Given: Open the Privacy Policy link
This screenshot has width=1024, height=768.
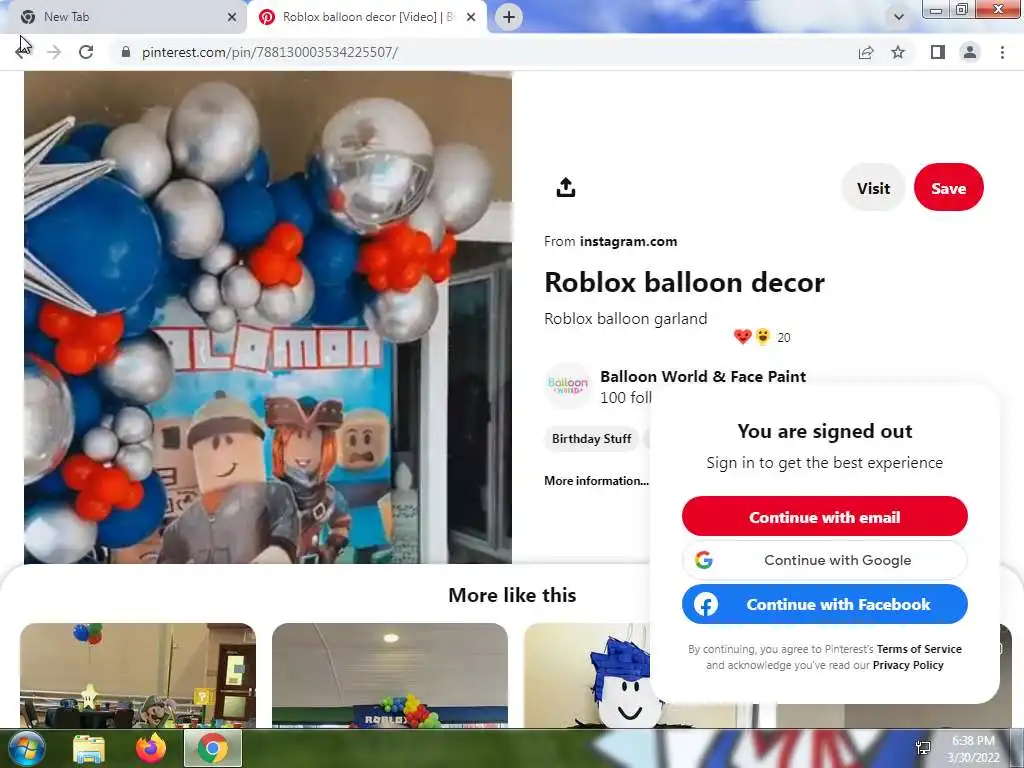Looking at the screenshot, I should (908, 665).
